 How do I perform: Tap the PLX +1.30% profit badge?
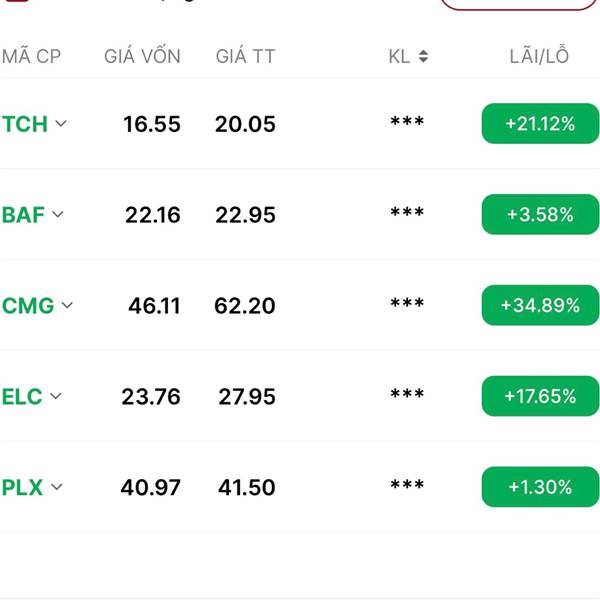(x=540, y=487)
